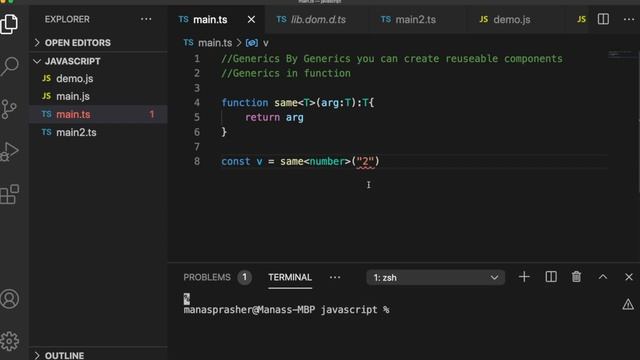Click main.ts in the breadcrumb
The height and width of the screenshot is (360, 640).
[215, 43]
